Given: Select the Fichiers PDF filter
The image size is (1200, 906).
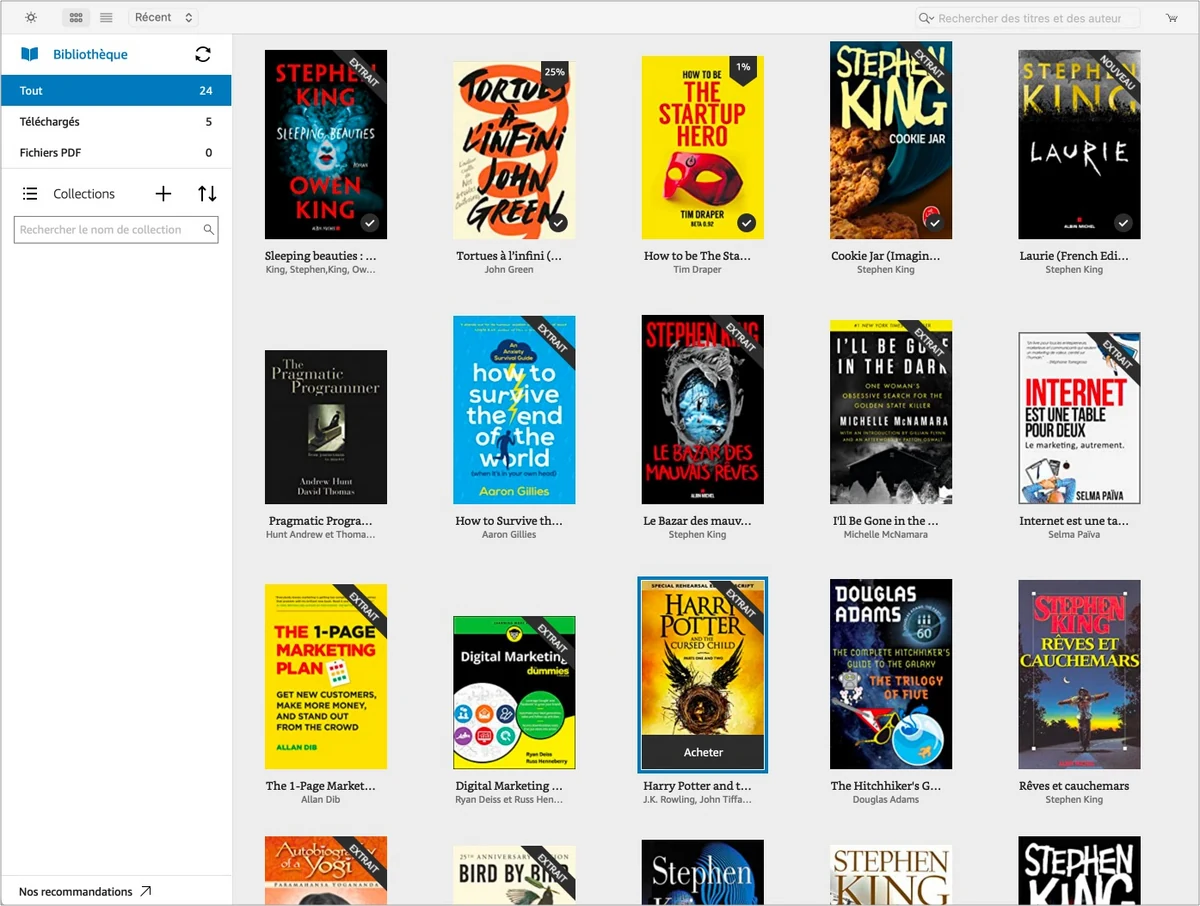Looking at the screenshot, I should [x=116, y=153].
